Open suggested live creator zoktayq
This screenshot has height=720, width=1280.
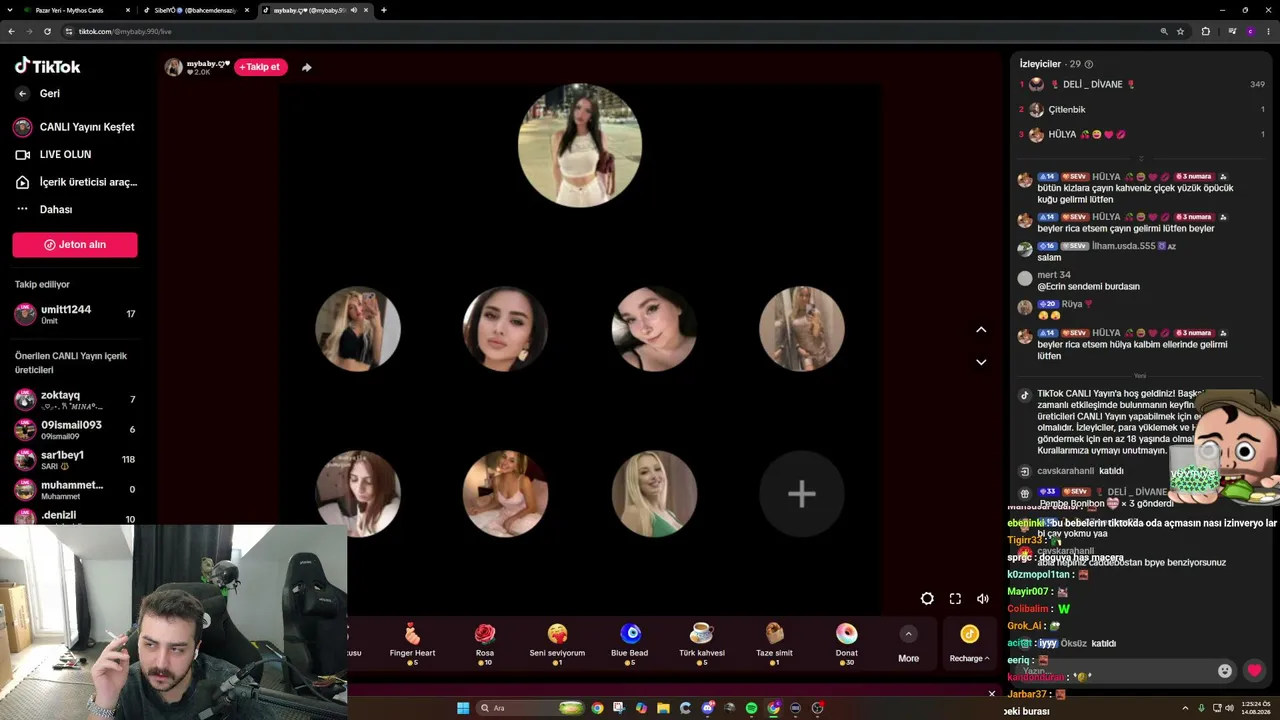(x=75, y=400)
